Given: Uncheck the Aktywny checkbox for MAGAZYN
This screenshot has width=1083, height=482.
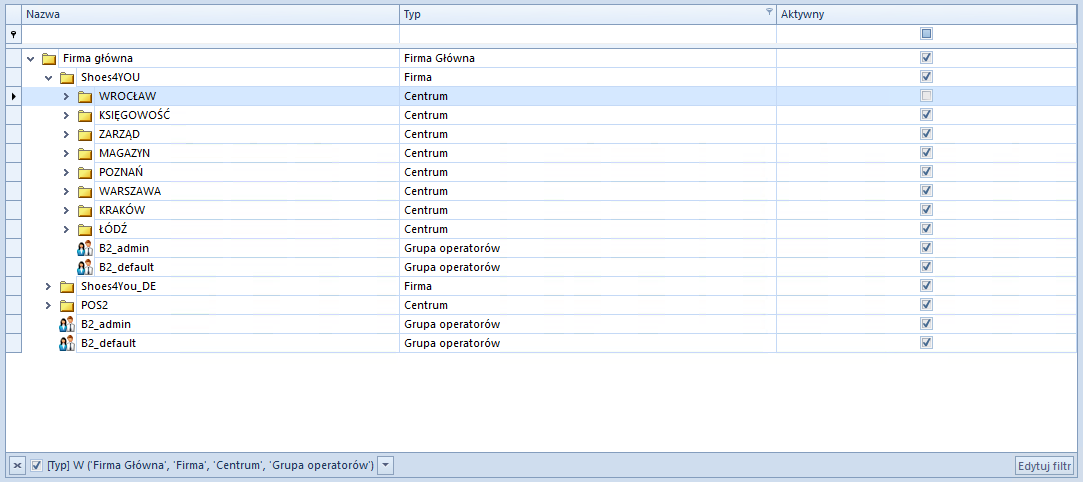Looking at the screenshot, I should click(x=926, y=153).
